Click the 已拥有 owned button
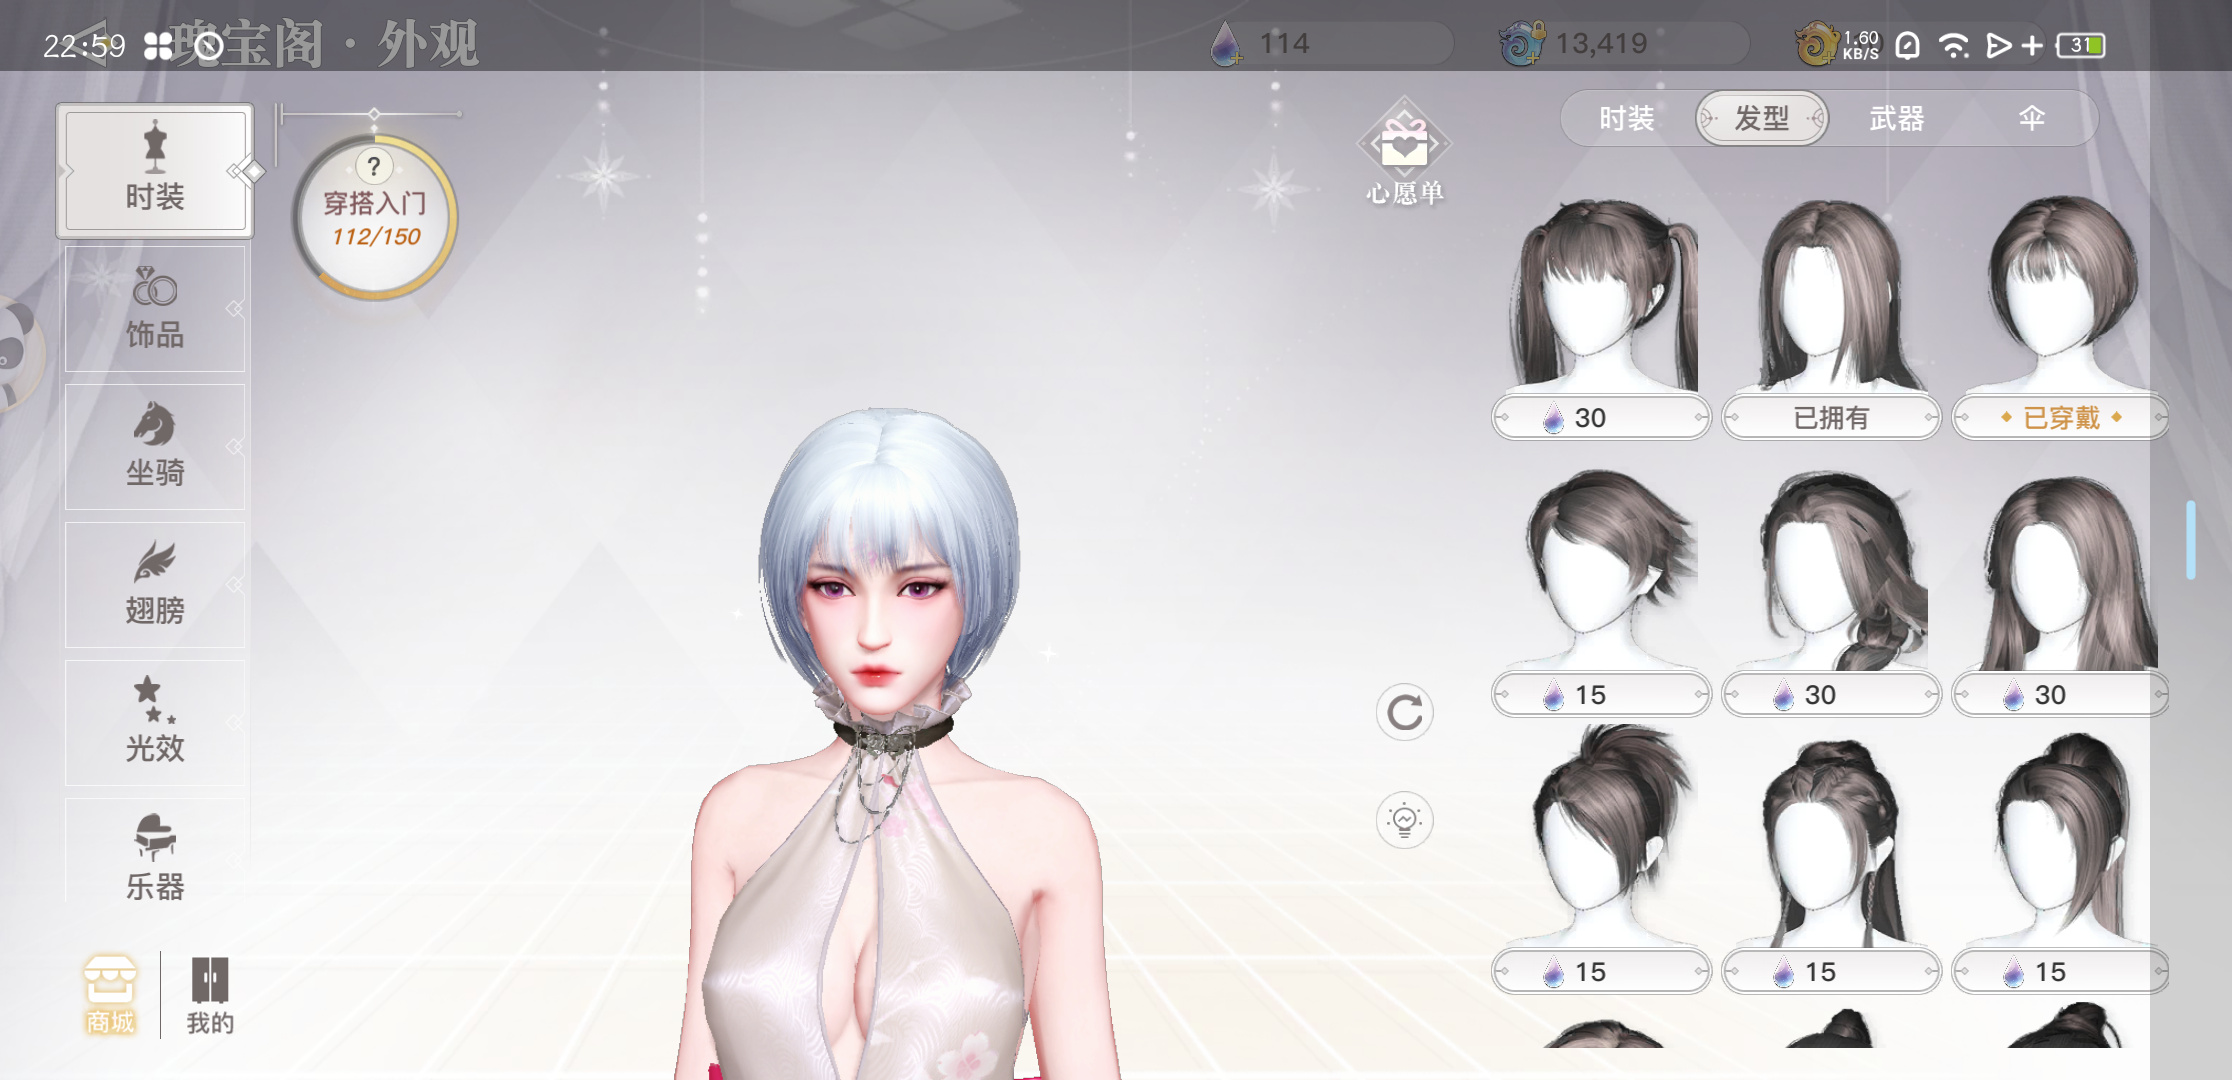The width and height of the screenshot is (2232, 1080). 1831,417
